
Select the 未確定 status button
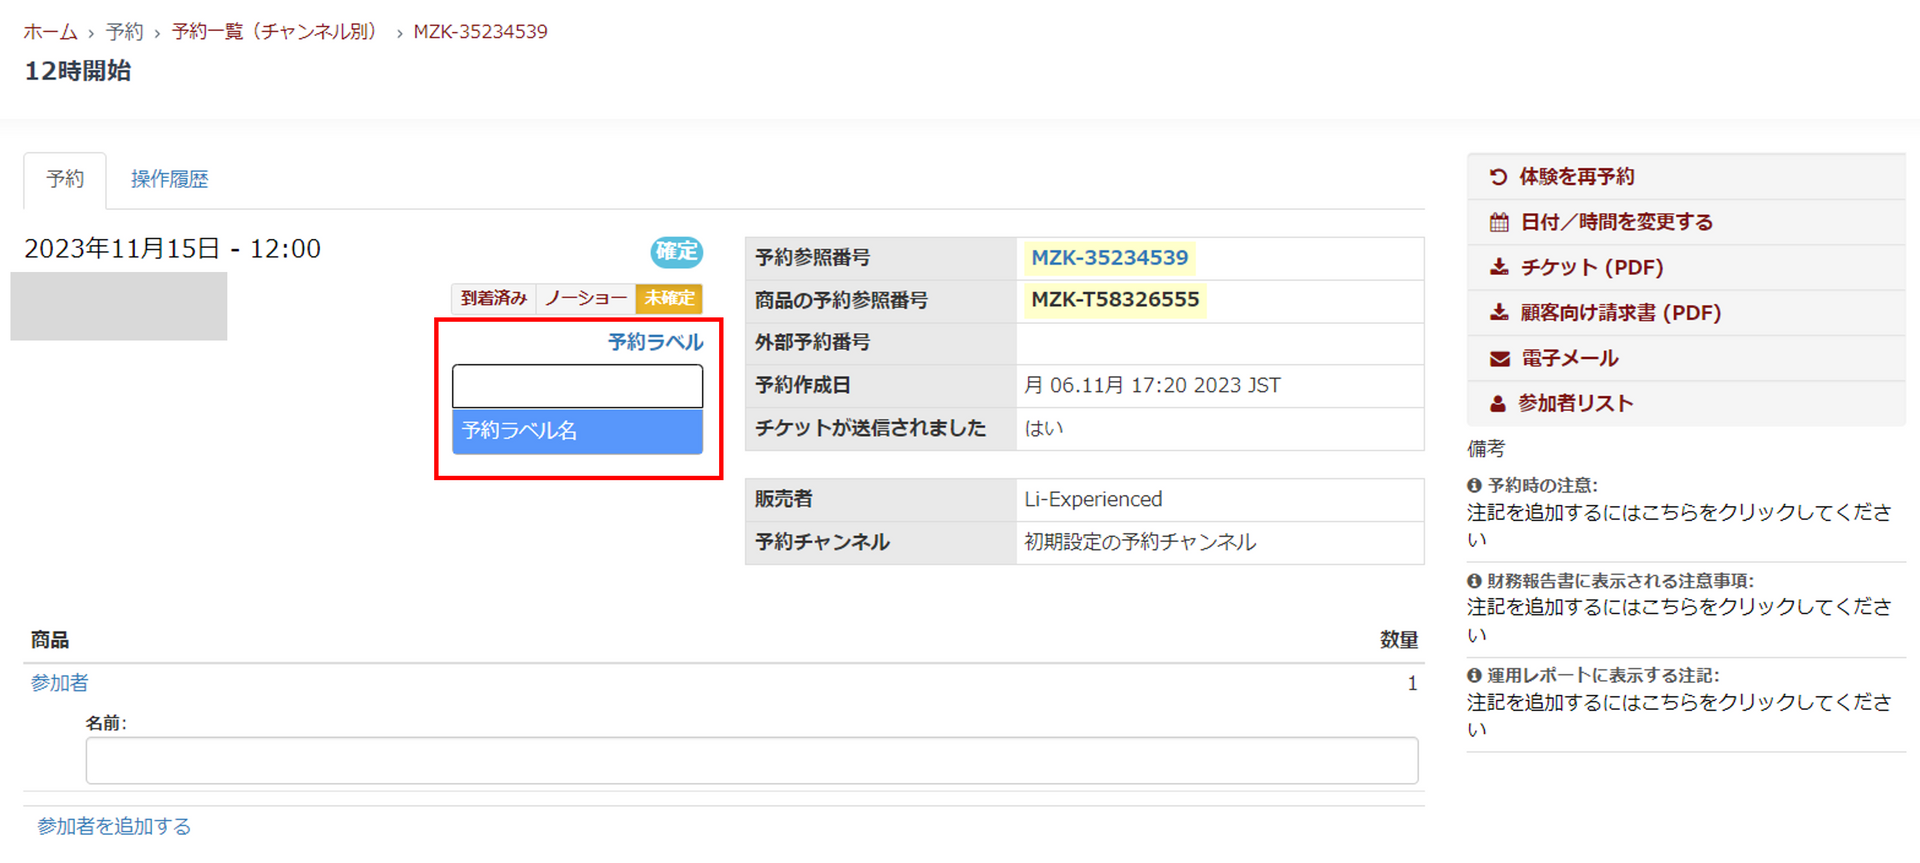669,298
